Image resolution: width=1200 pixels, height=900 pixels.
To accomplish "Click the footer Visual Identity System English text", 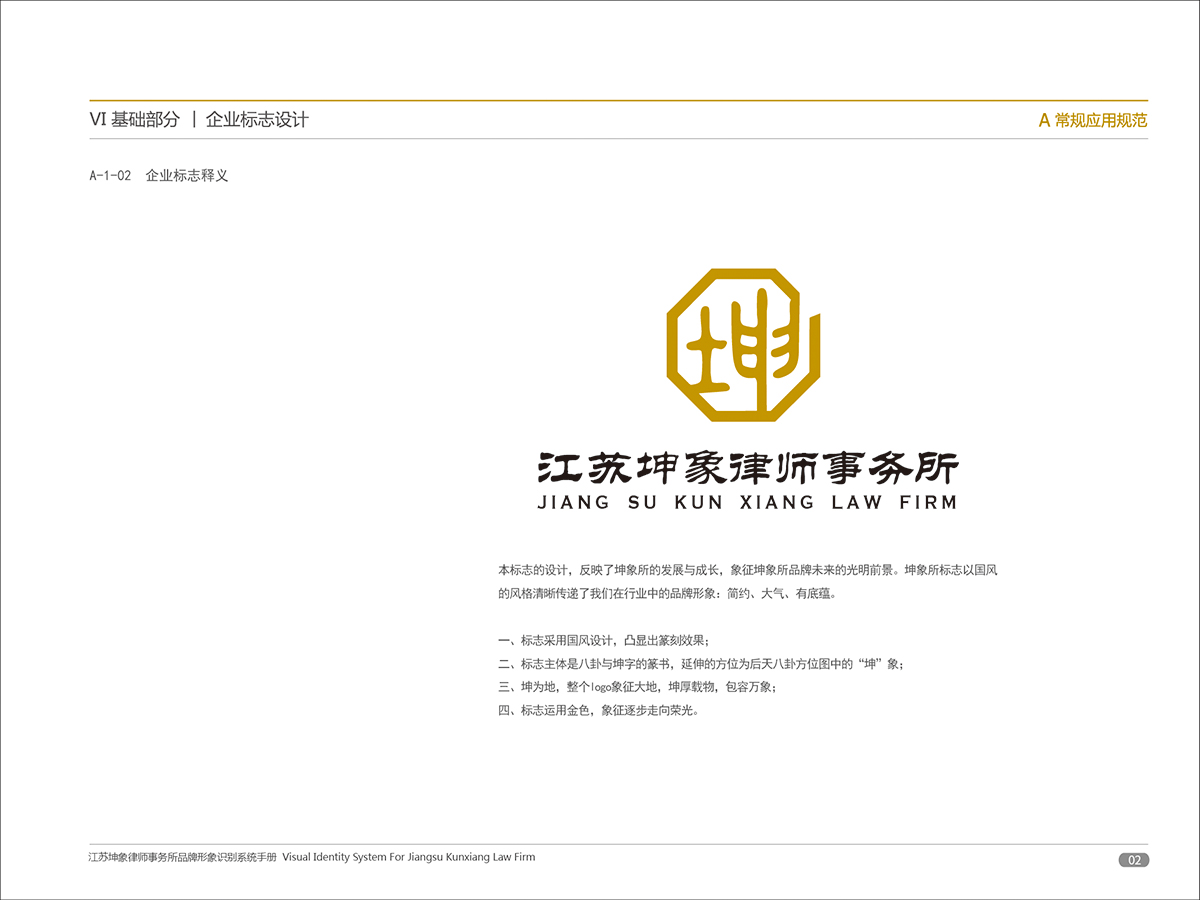I will 408,857.
